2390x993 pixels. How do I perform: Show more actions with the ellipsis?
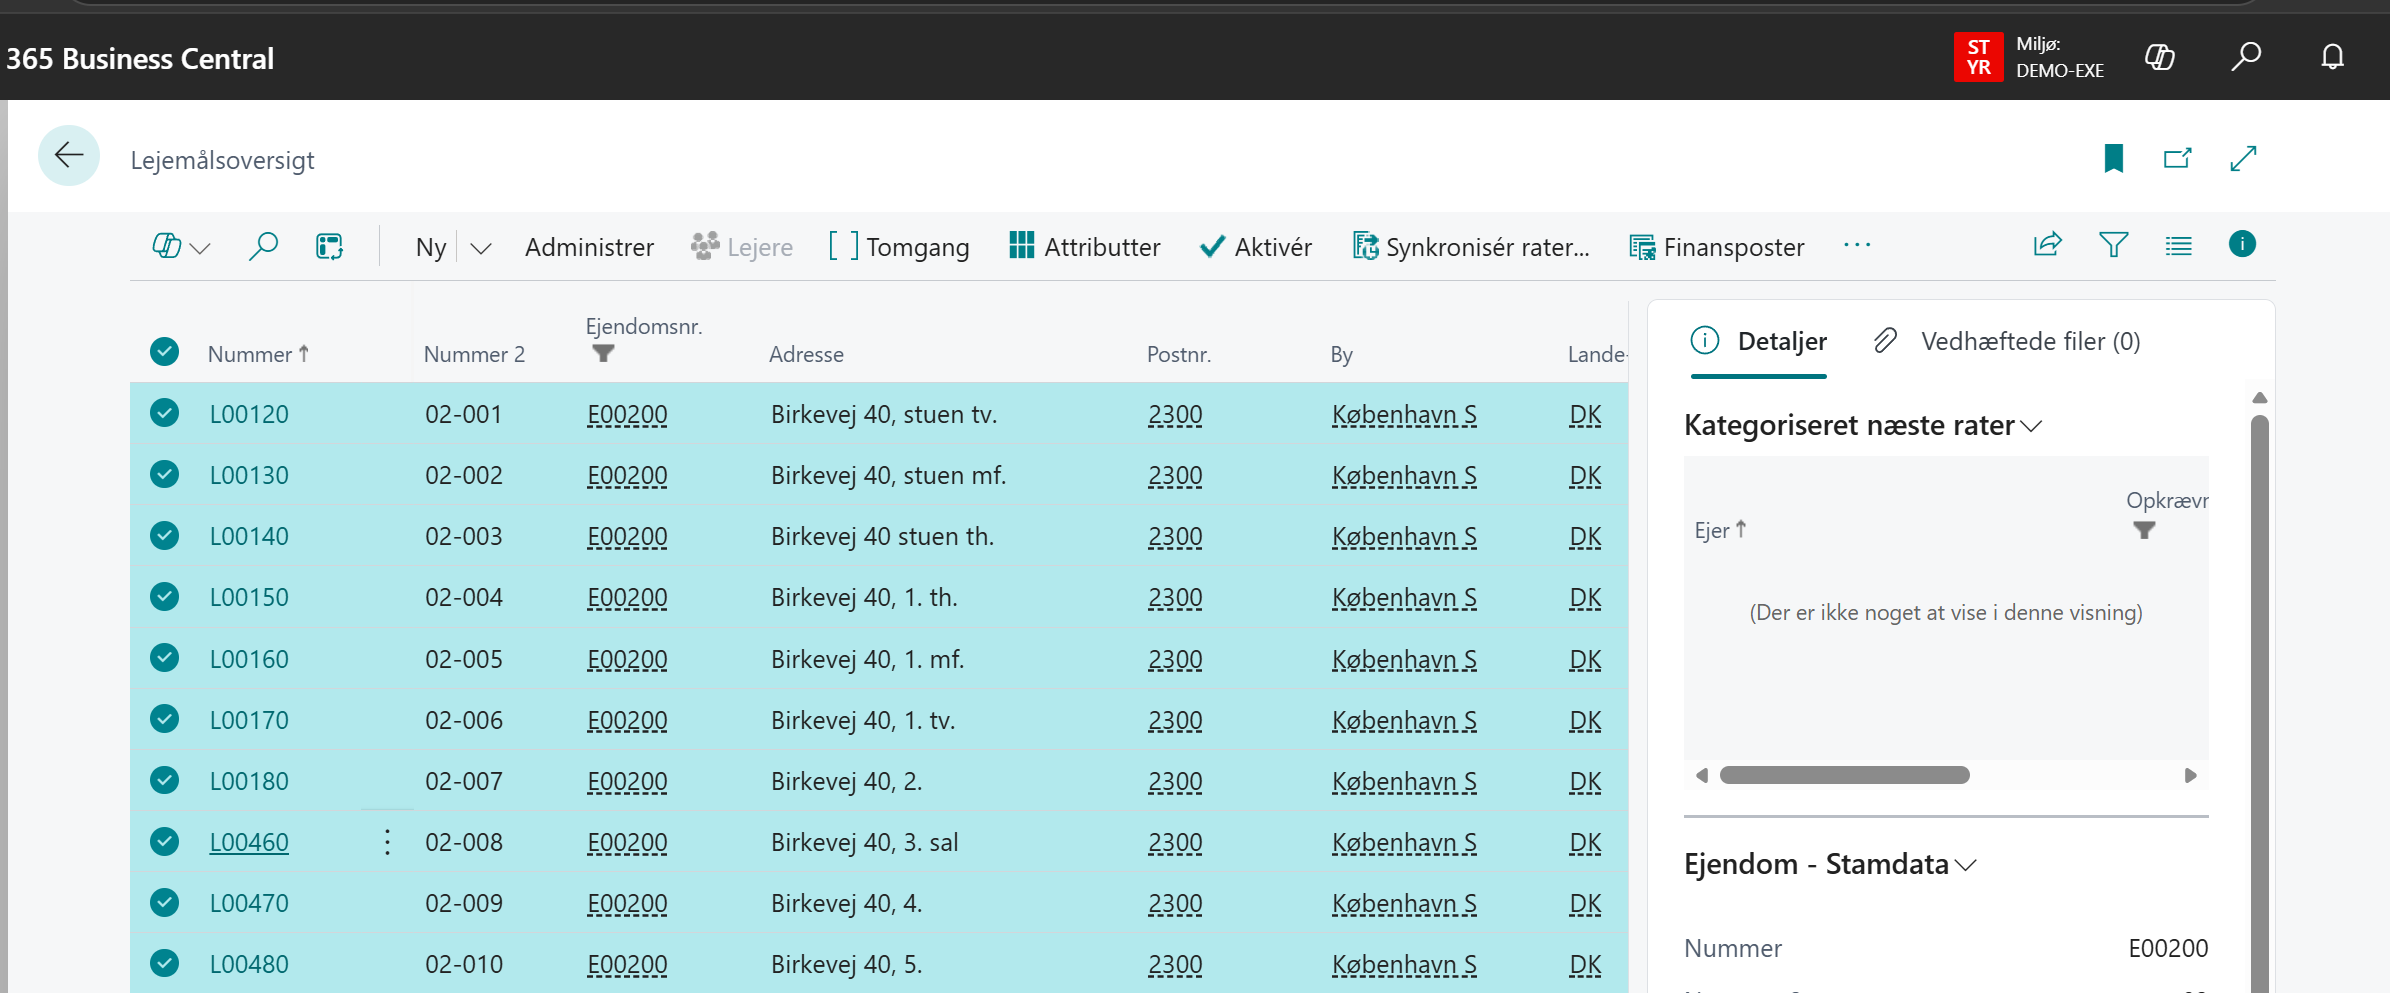1857,245
